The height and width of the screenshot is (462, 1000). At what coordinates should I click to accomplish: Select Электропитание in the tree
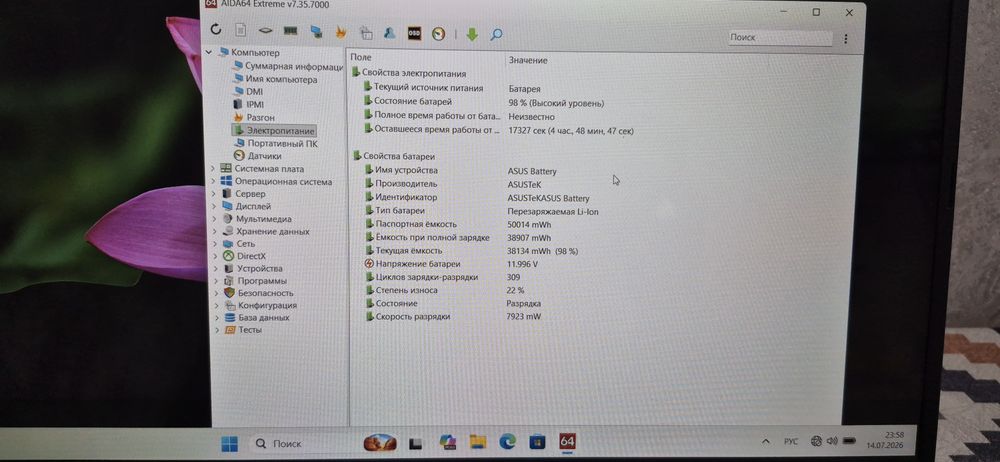[x=274, y=130]
